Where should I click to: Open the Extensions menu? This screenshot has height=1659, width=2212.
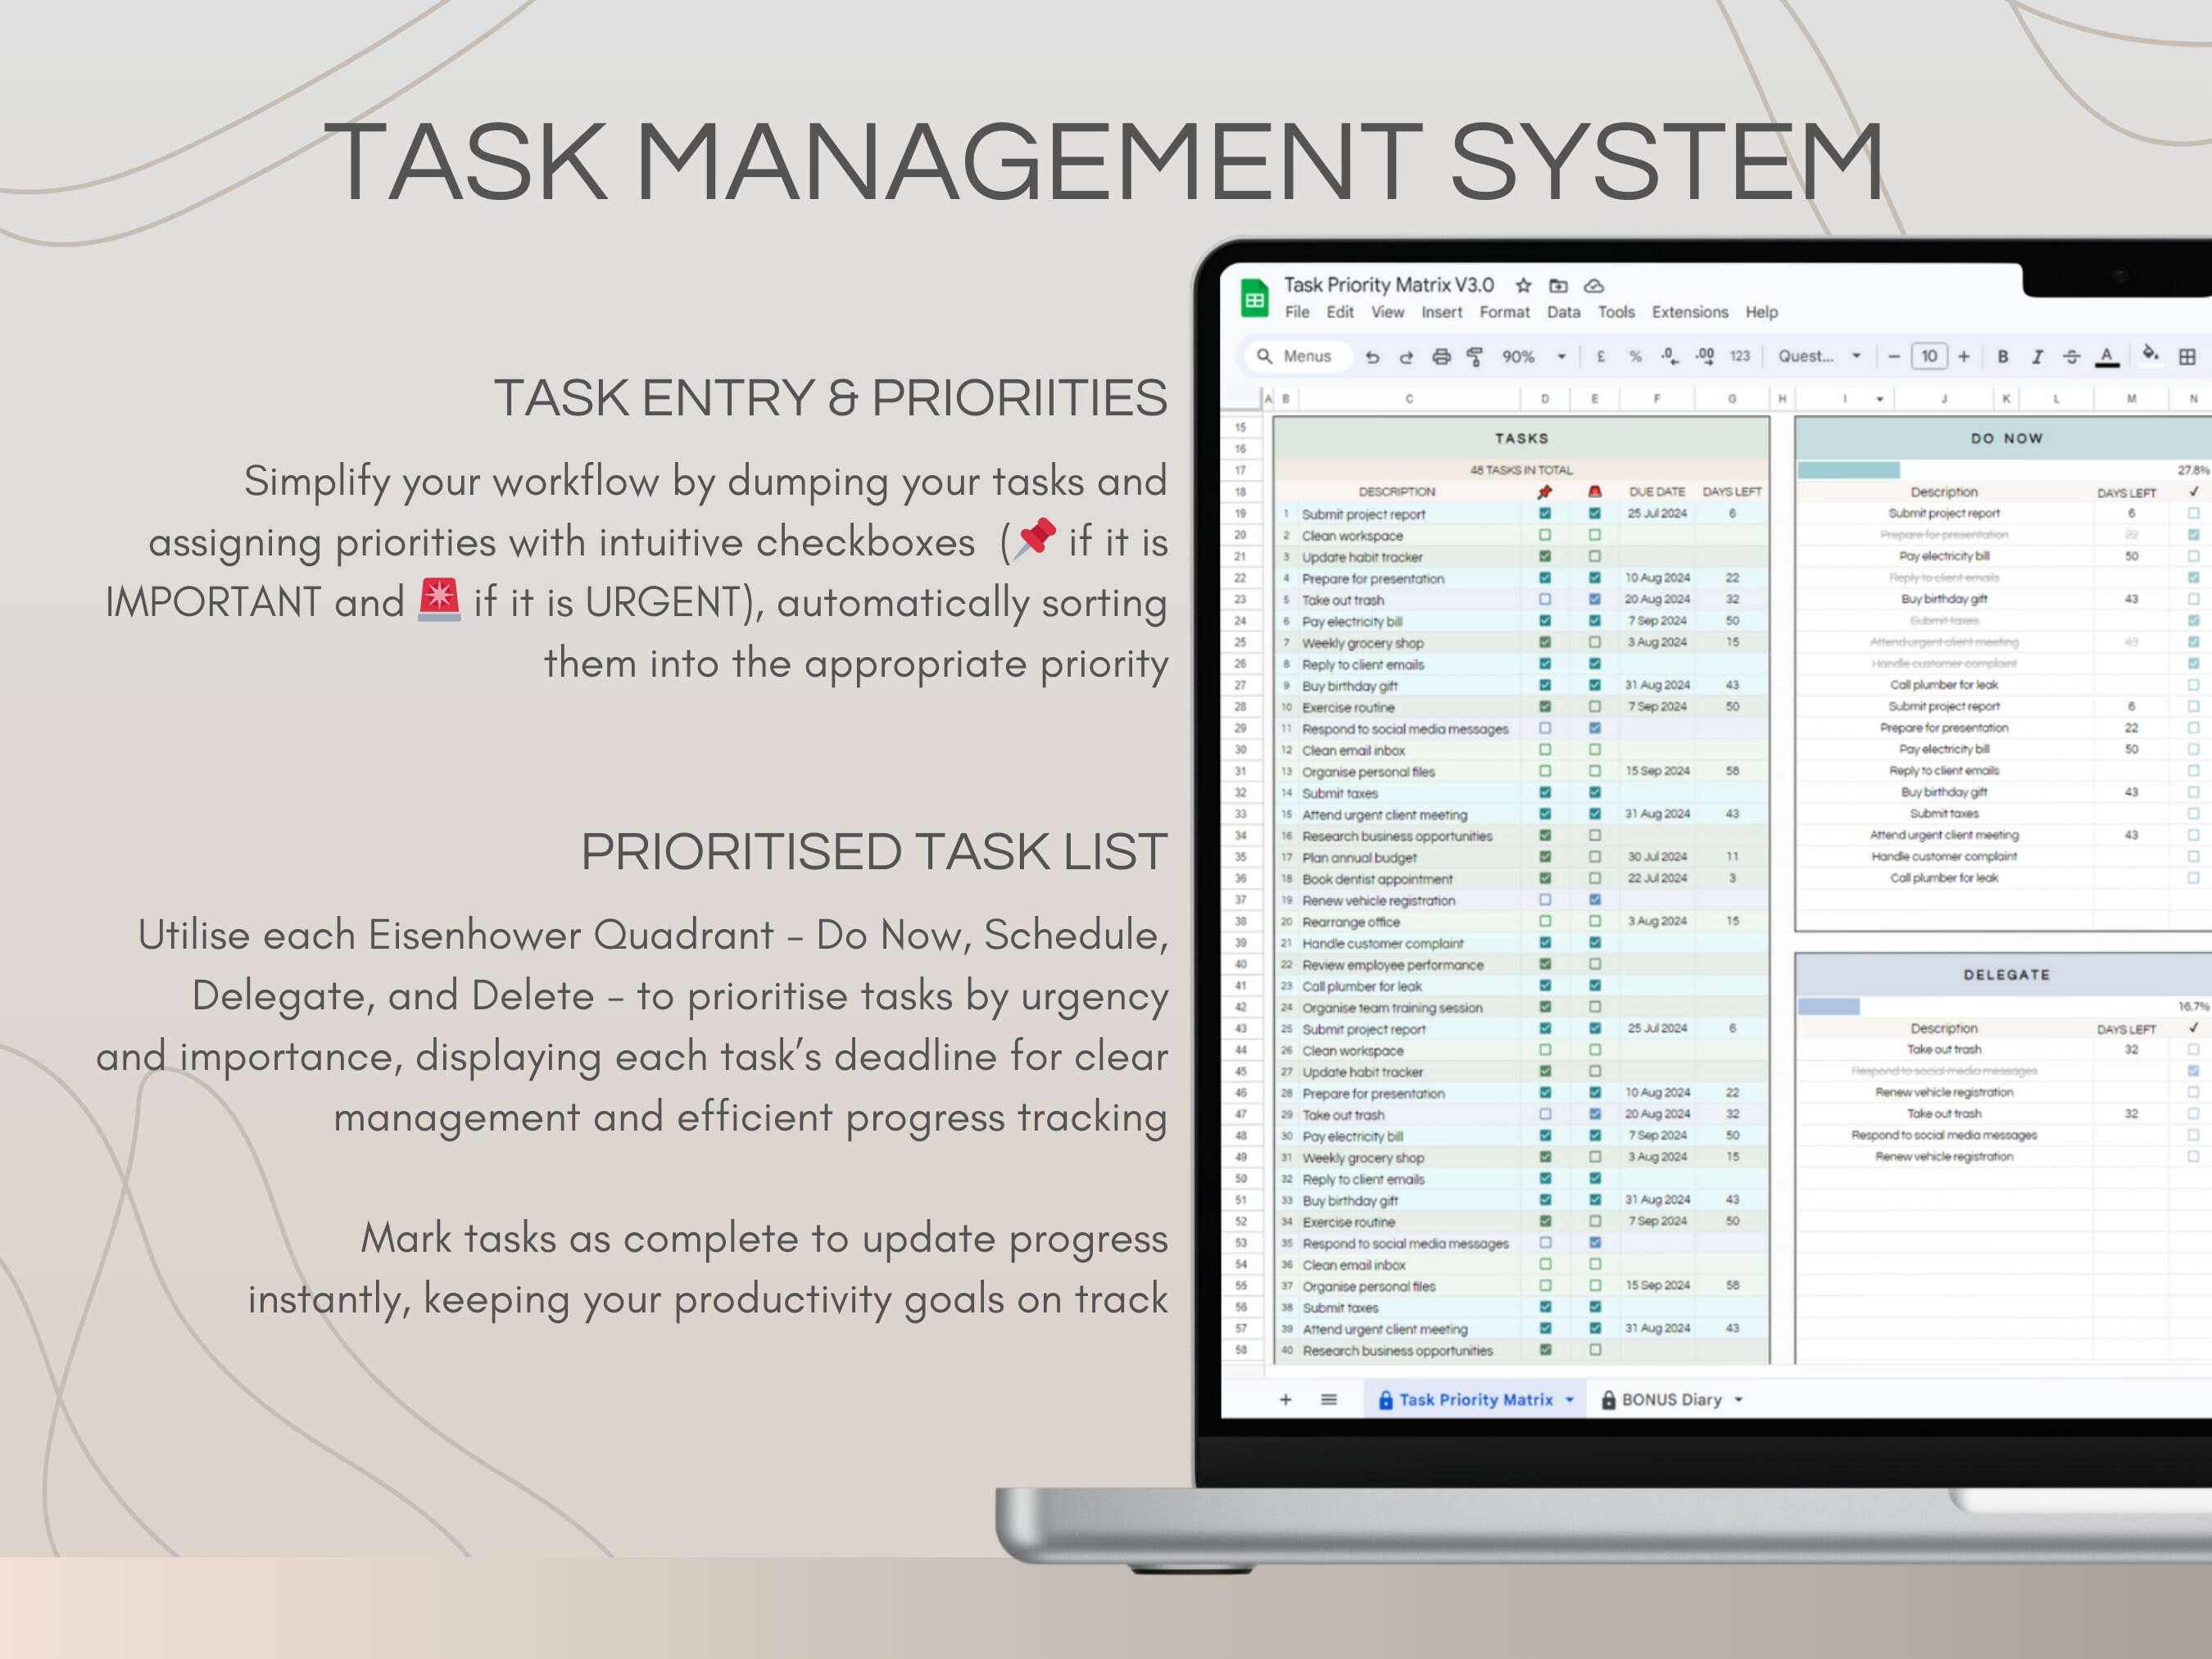[x=1689, y=312]
